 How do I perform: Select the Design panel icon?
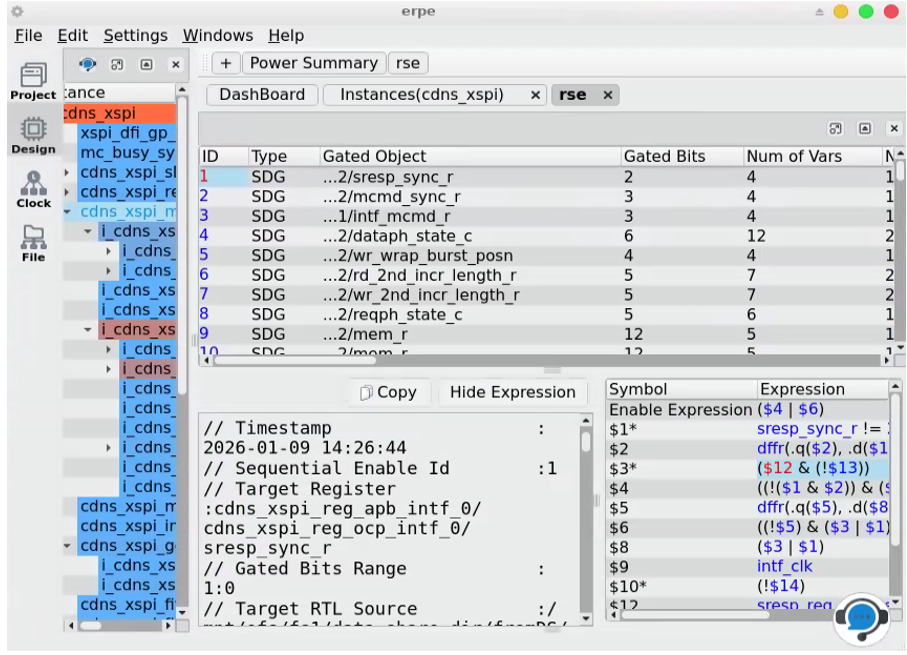(x=32, y=128)
